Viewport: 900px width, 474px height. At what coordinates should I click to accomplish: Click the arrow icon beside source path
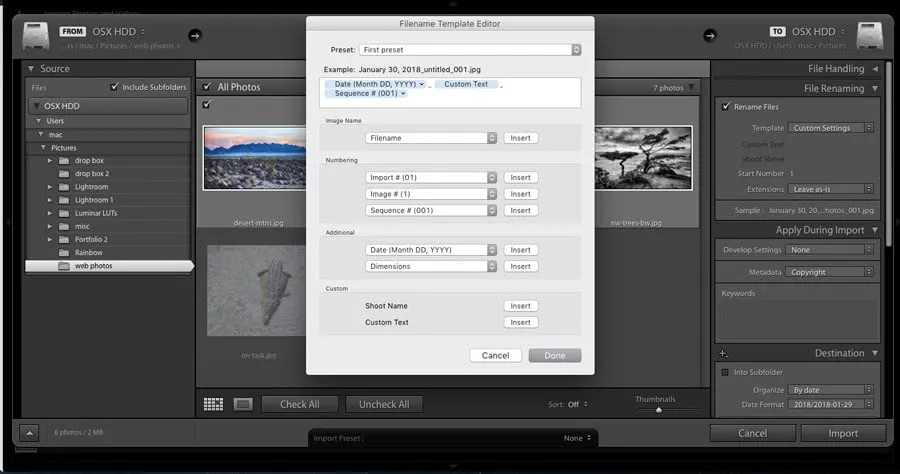coord(194,35)
